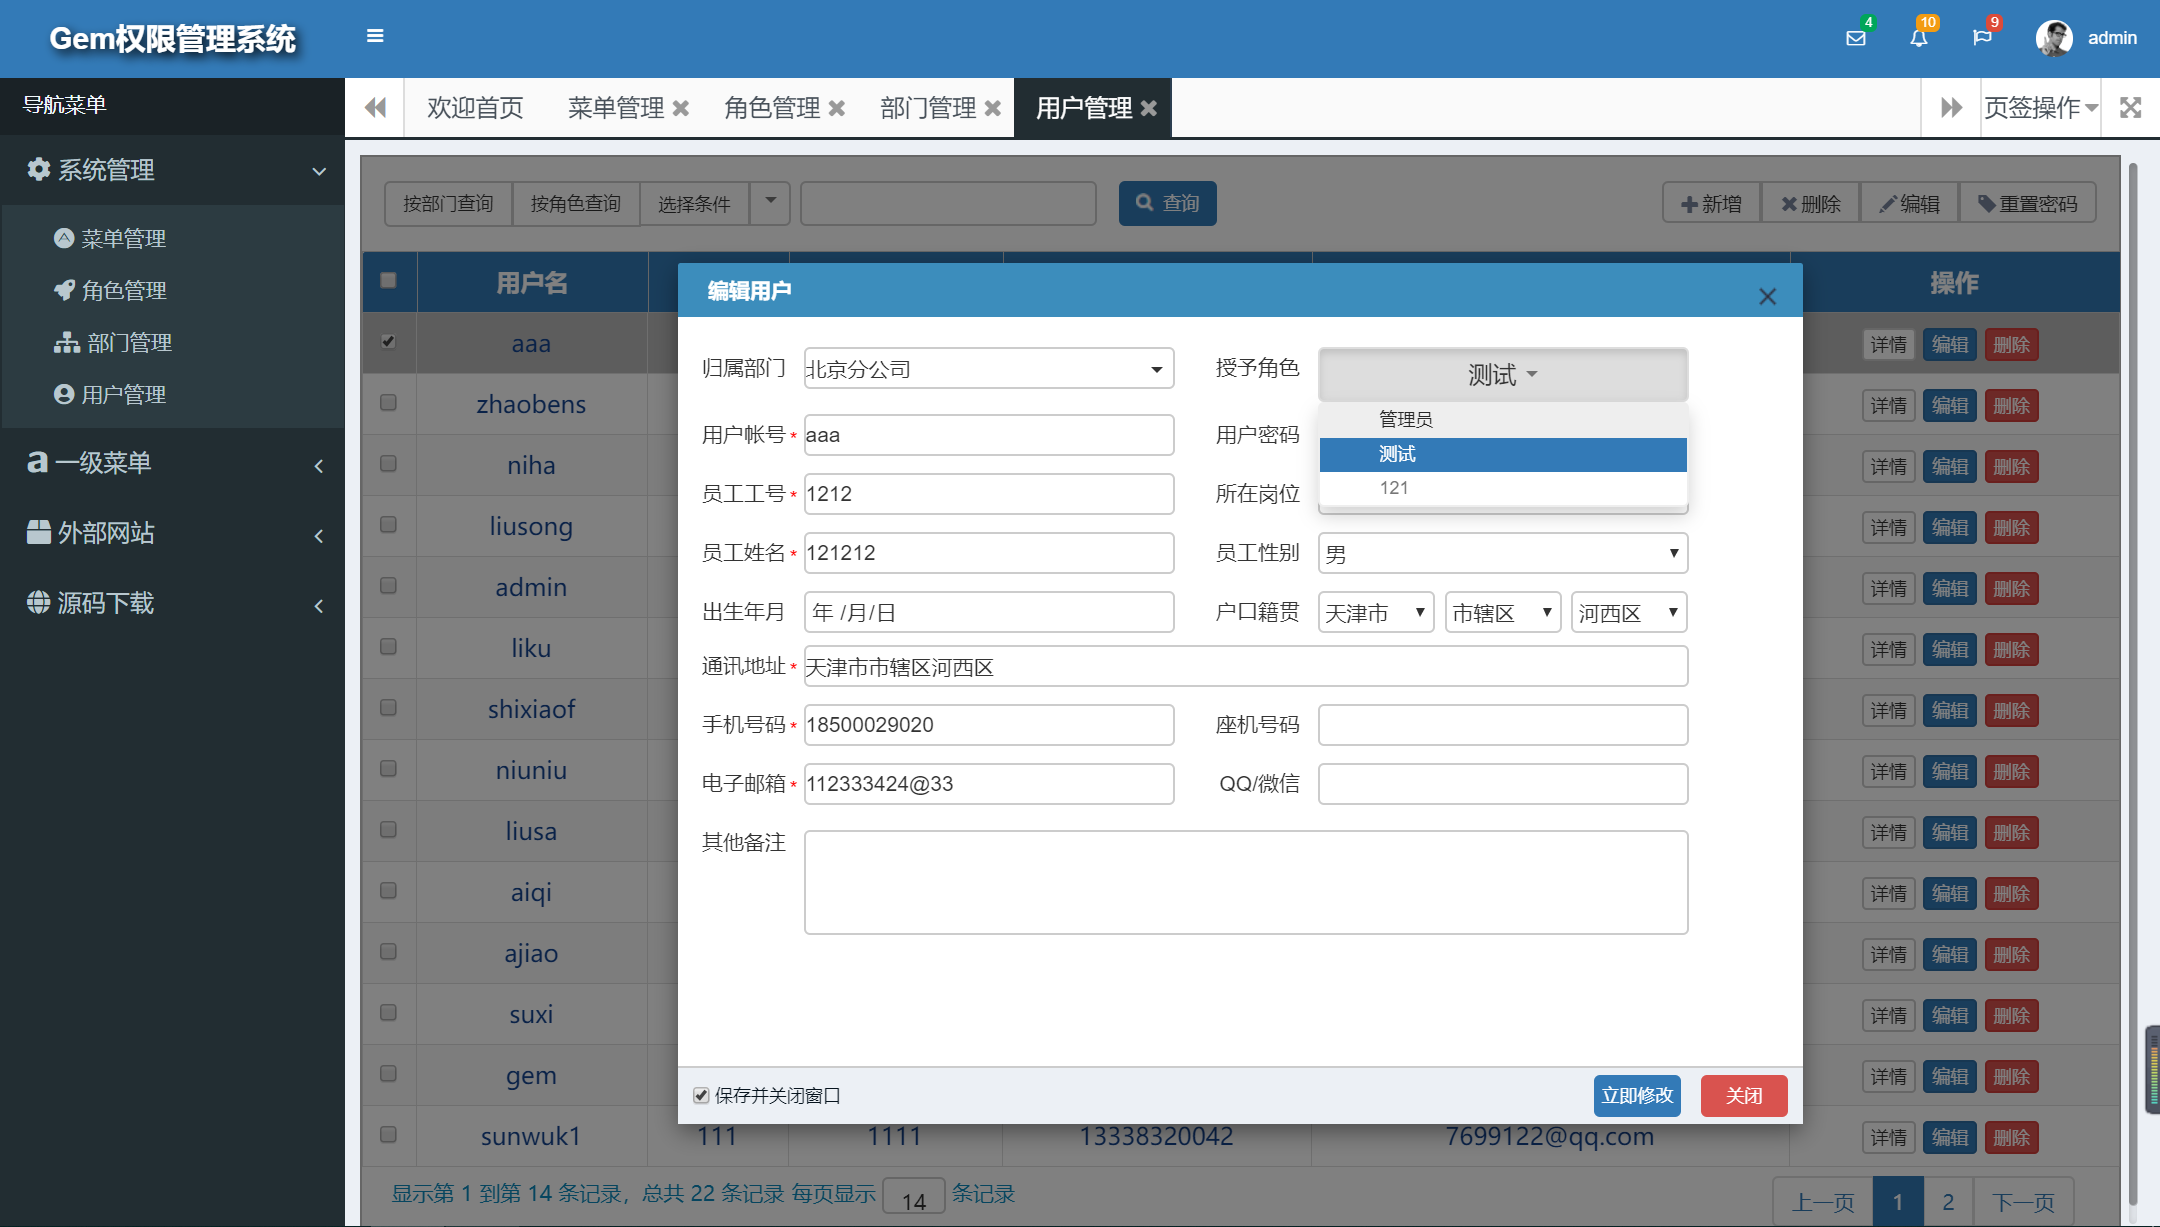Open the mail notifications icon
The width and height of the screenshot is (2160, 1227).
1857,36
